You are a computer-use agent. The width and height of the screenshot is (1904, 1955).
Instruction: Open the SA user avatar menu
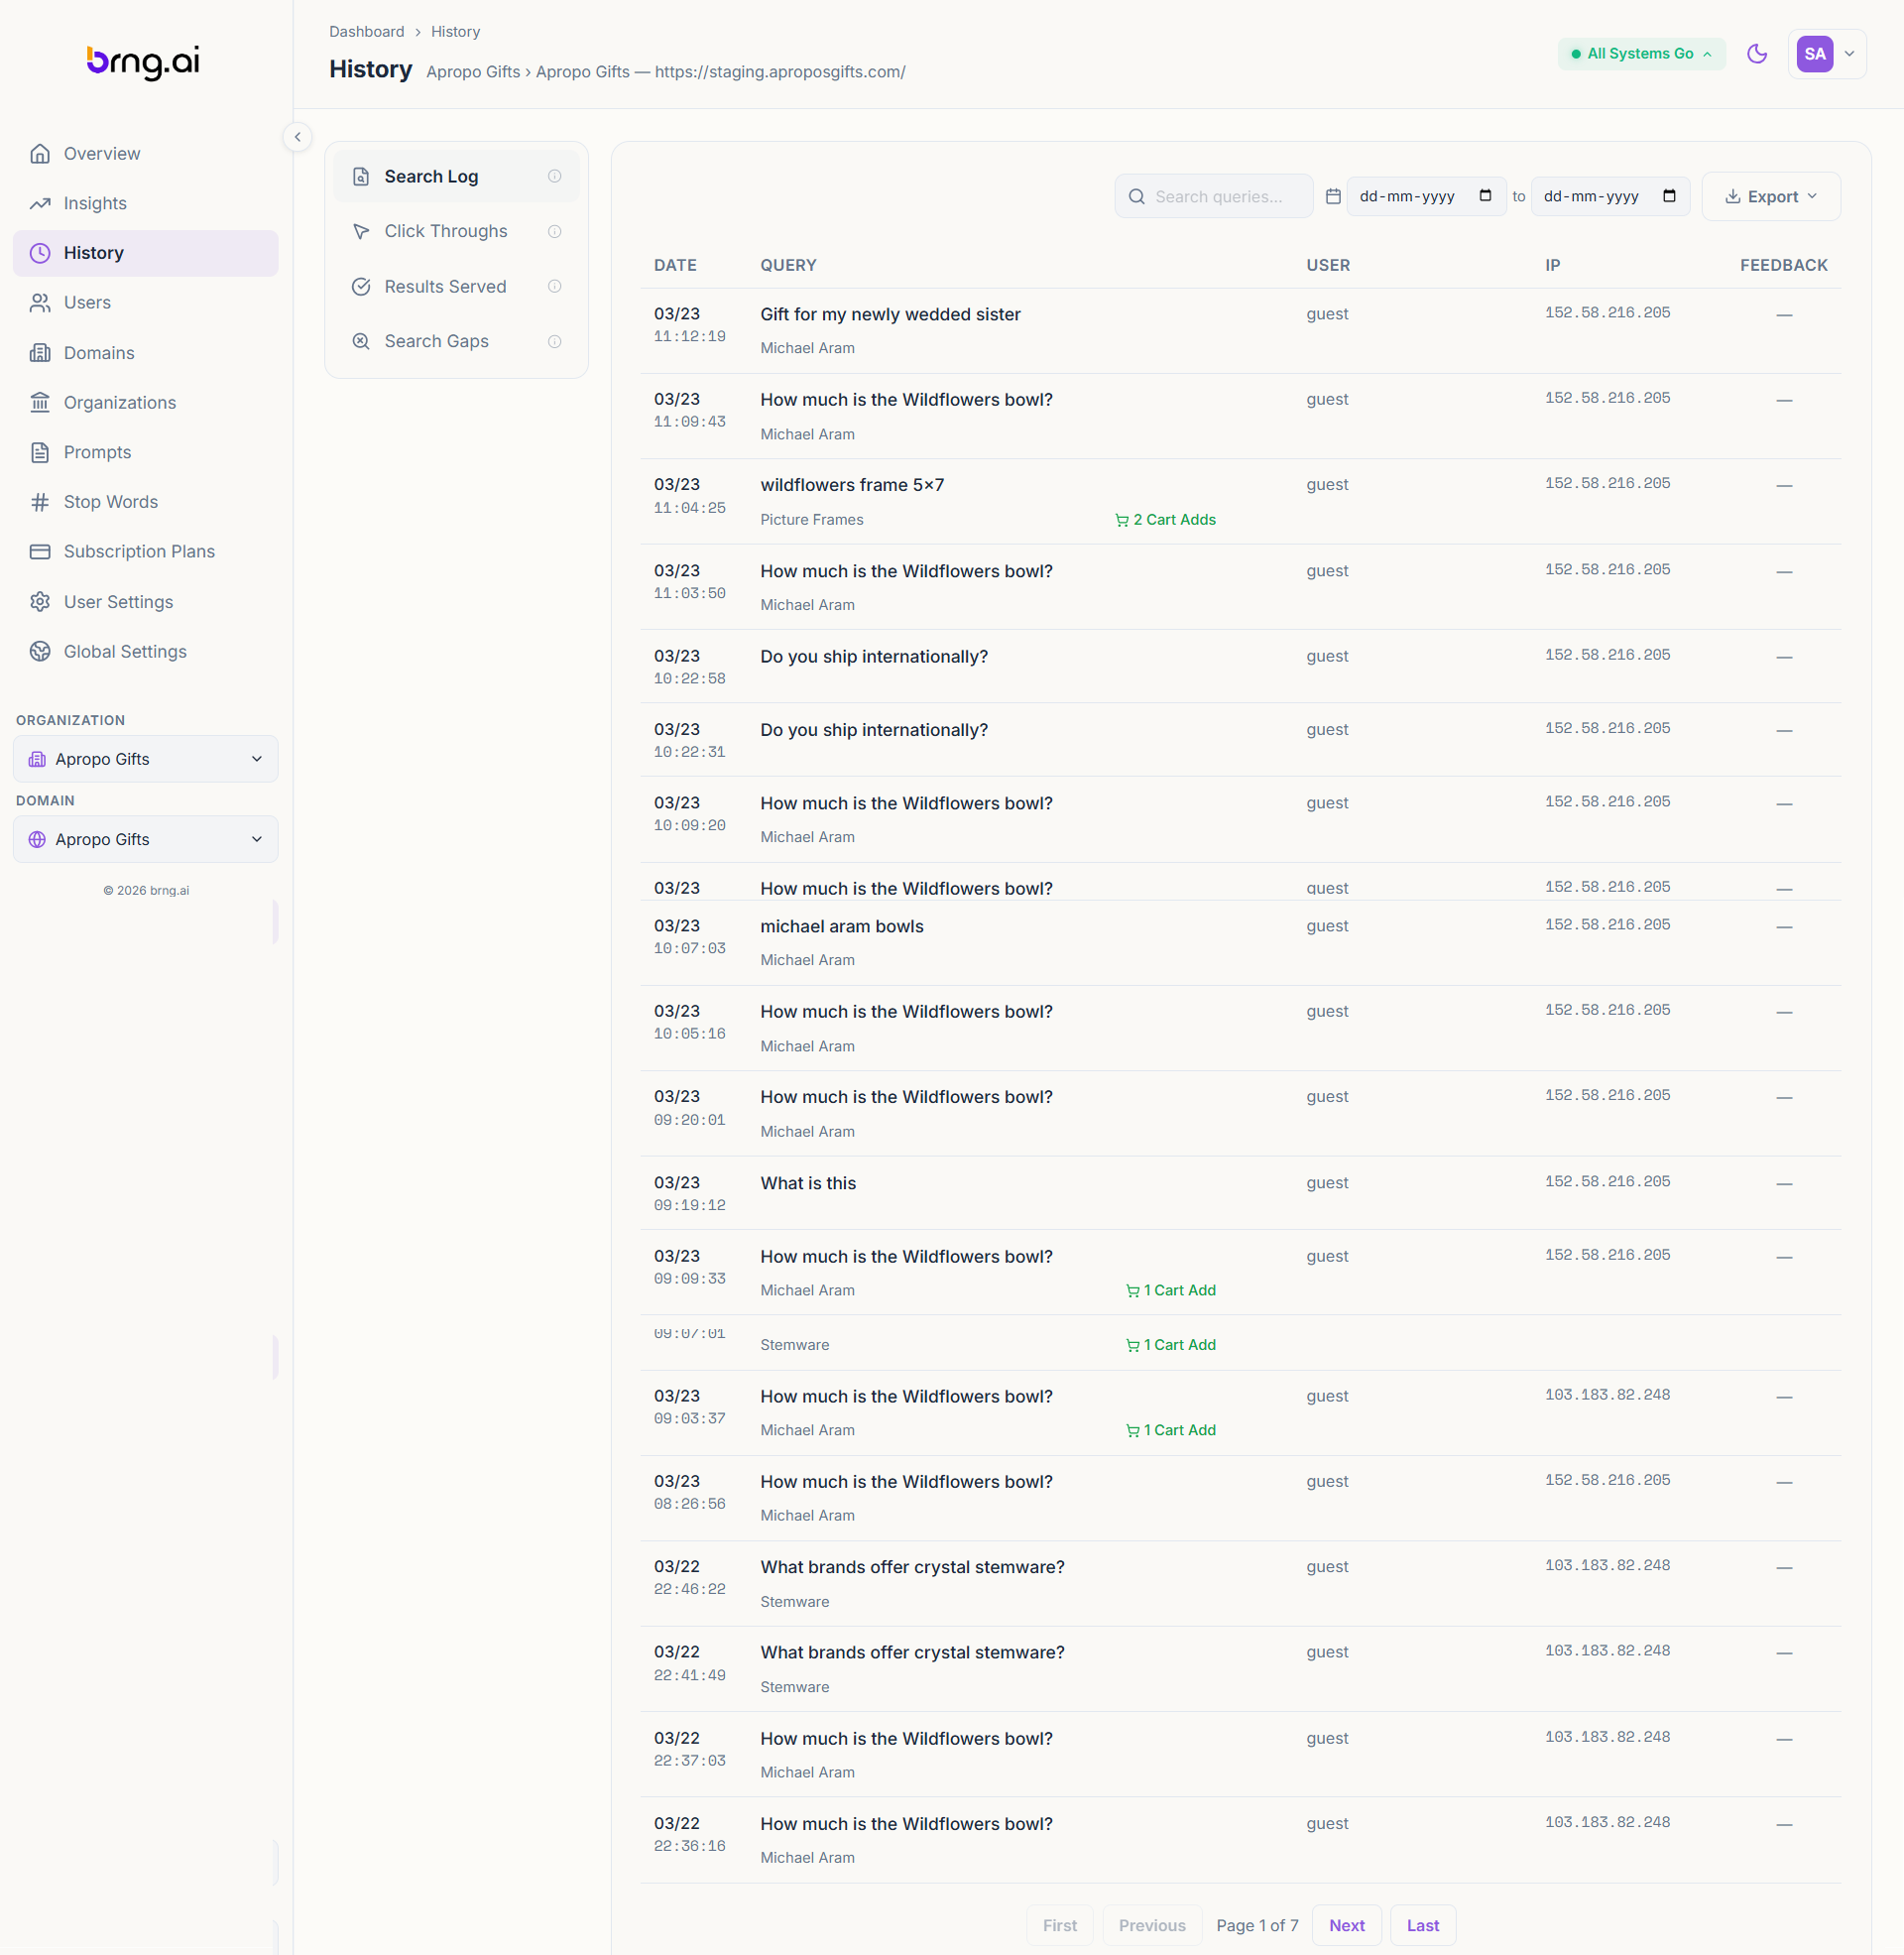pyautogui.click(x=1826, y=54)
